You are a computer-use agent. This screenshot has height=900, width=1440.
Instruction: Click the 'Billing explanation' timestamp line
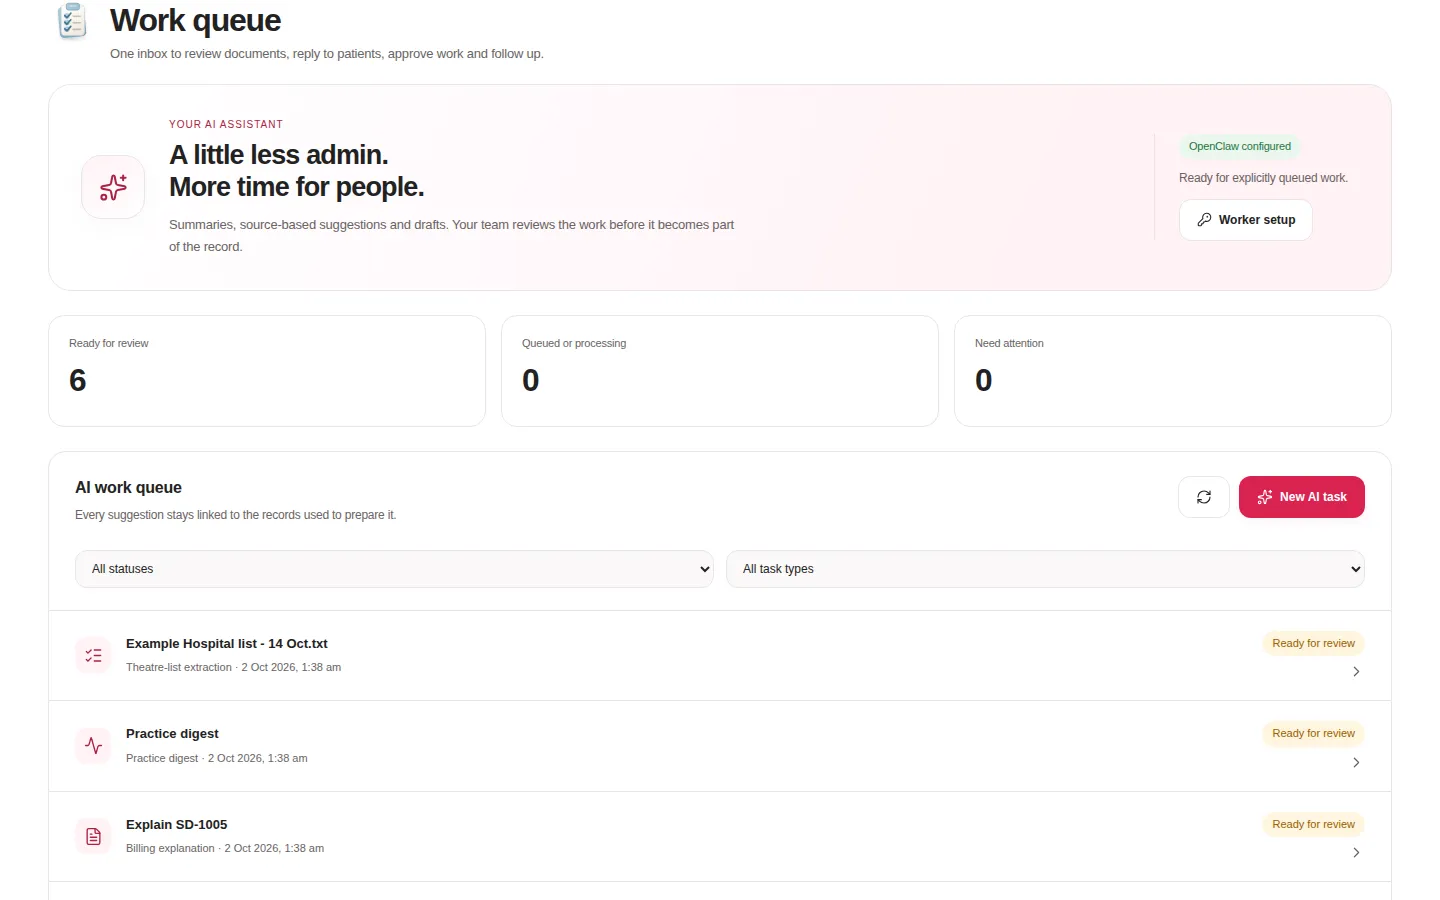pos(225,849)
